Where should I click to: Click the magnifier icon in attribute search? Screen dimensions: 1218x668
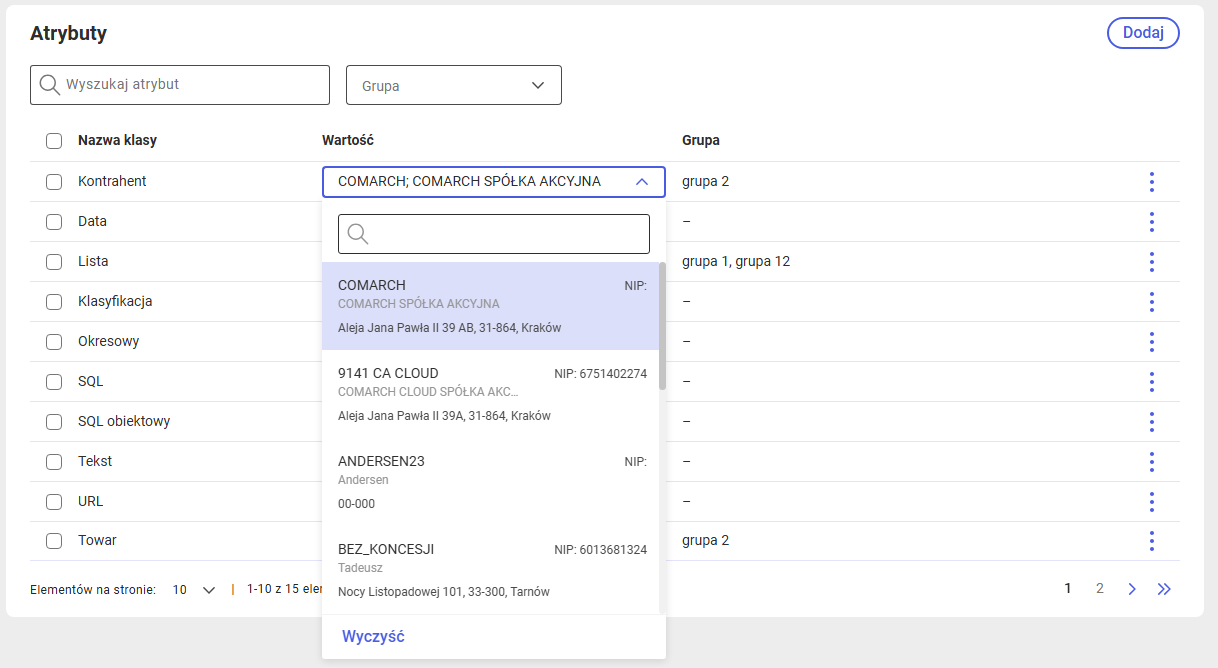point(49,85)
